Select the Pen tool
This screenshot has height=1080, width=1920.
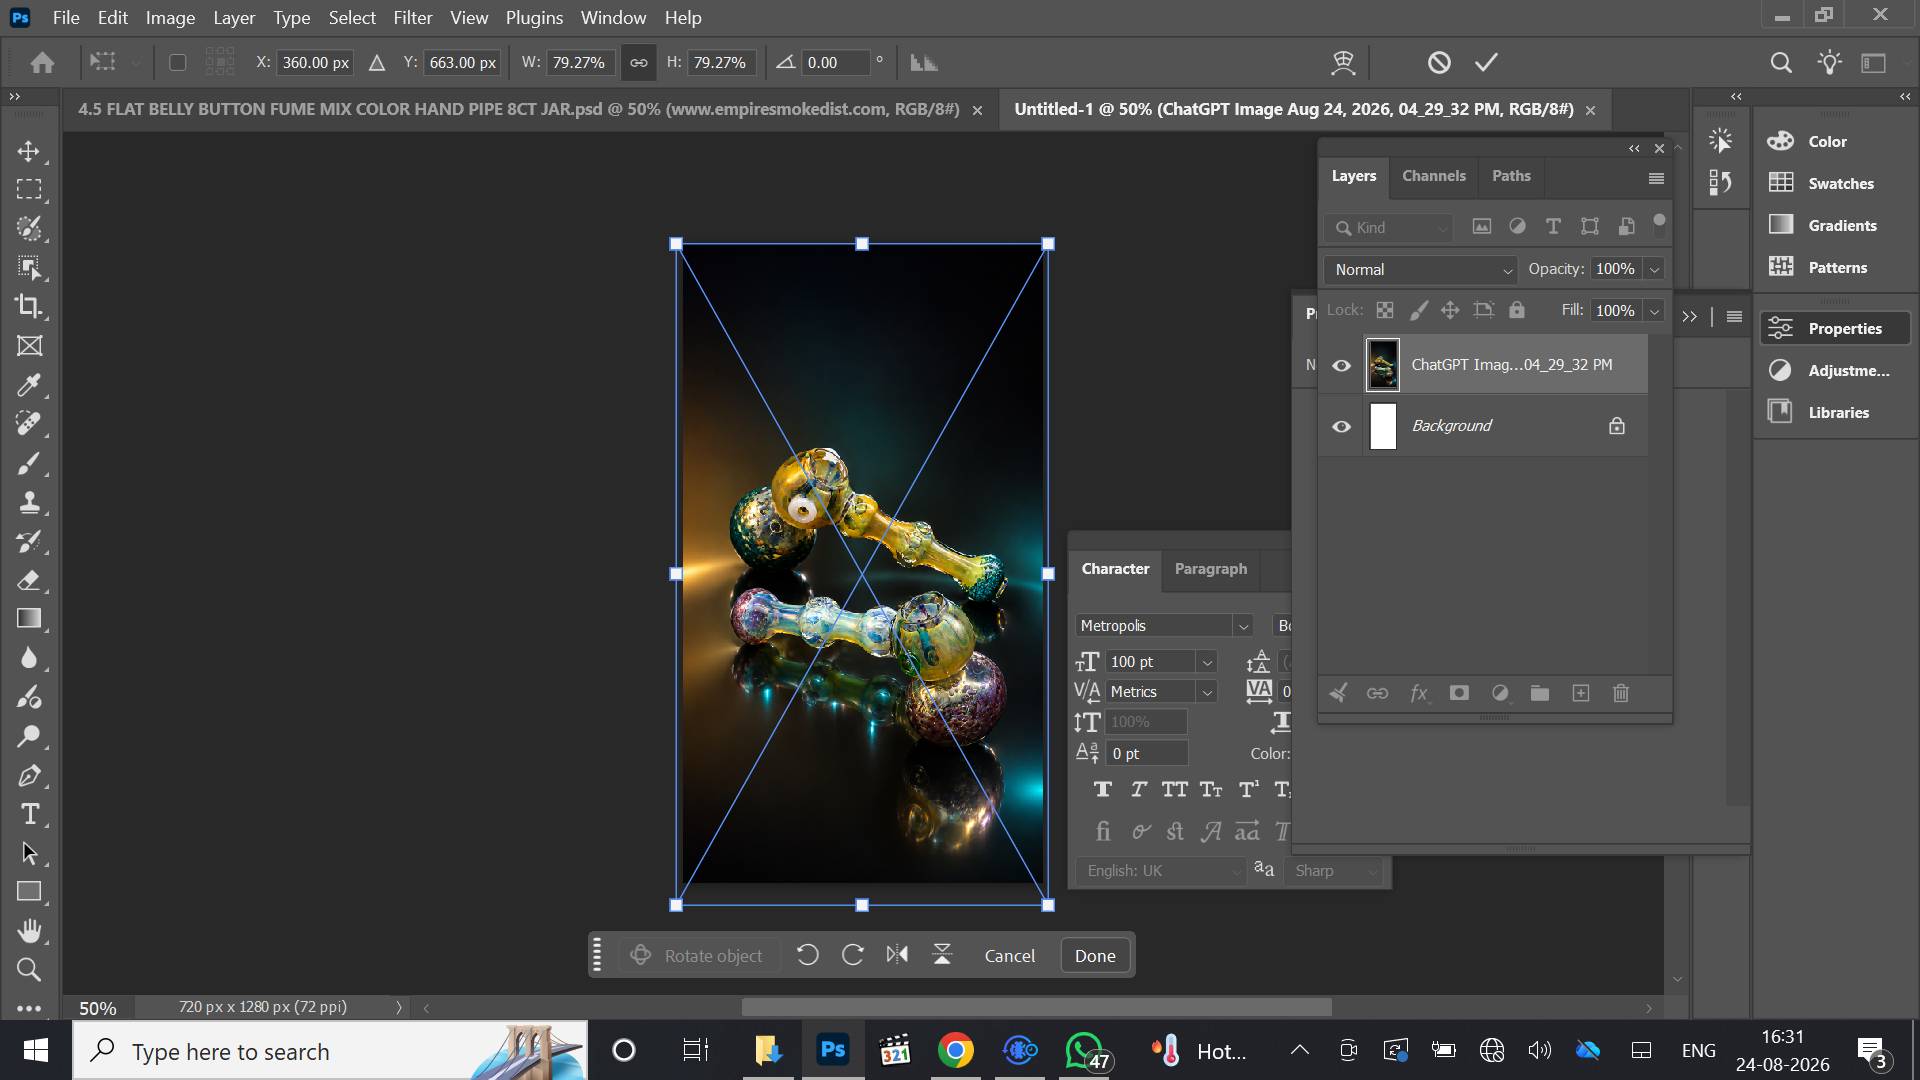point(29,775)
